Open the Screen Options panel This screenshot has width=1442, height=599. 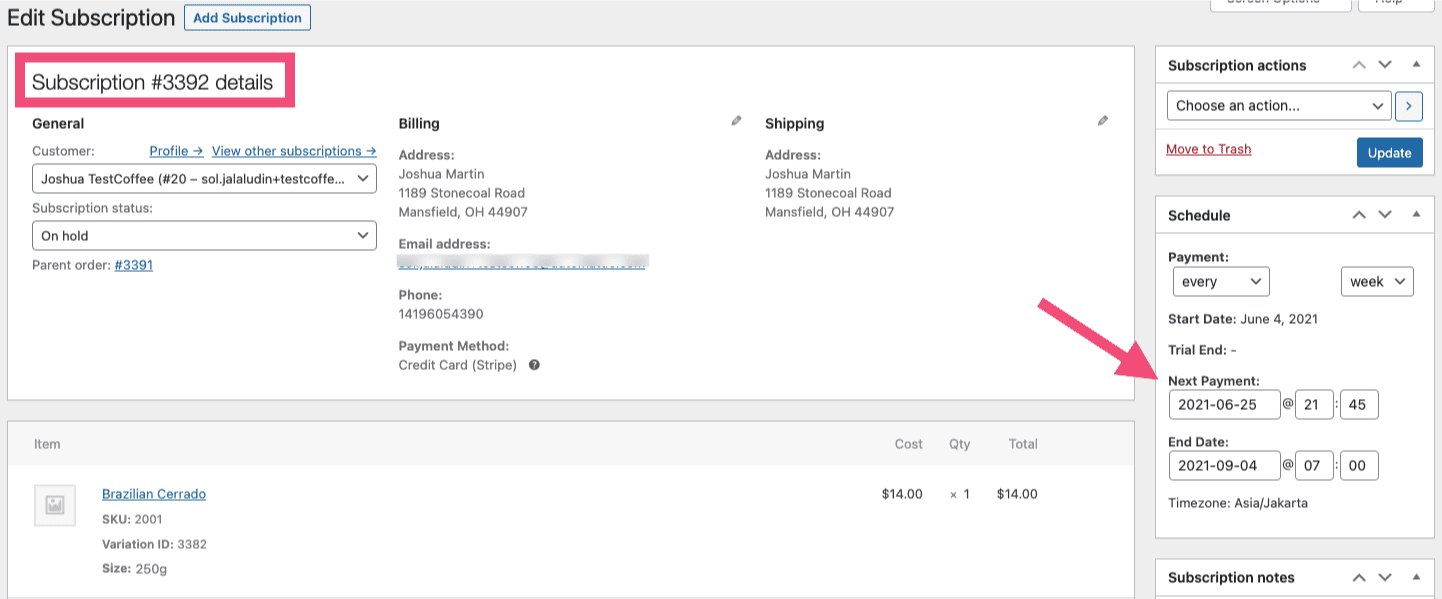(x=1281, y=4)
